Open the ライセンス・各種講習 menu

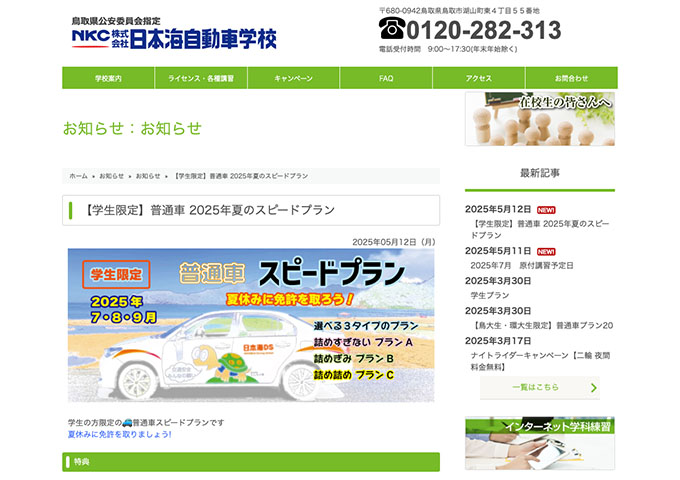coord(200,78)
